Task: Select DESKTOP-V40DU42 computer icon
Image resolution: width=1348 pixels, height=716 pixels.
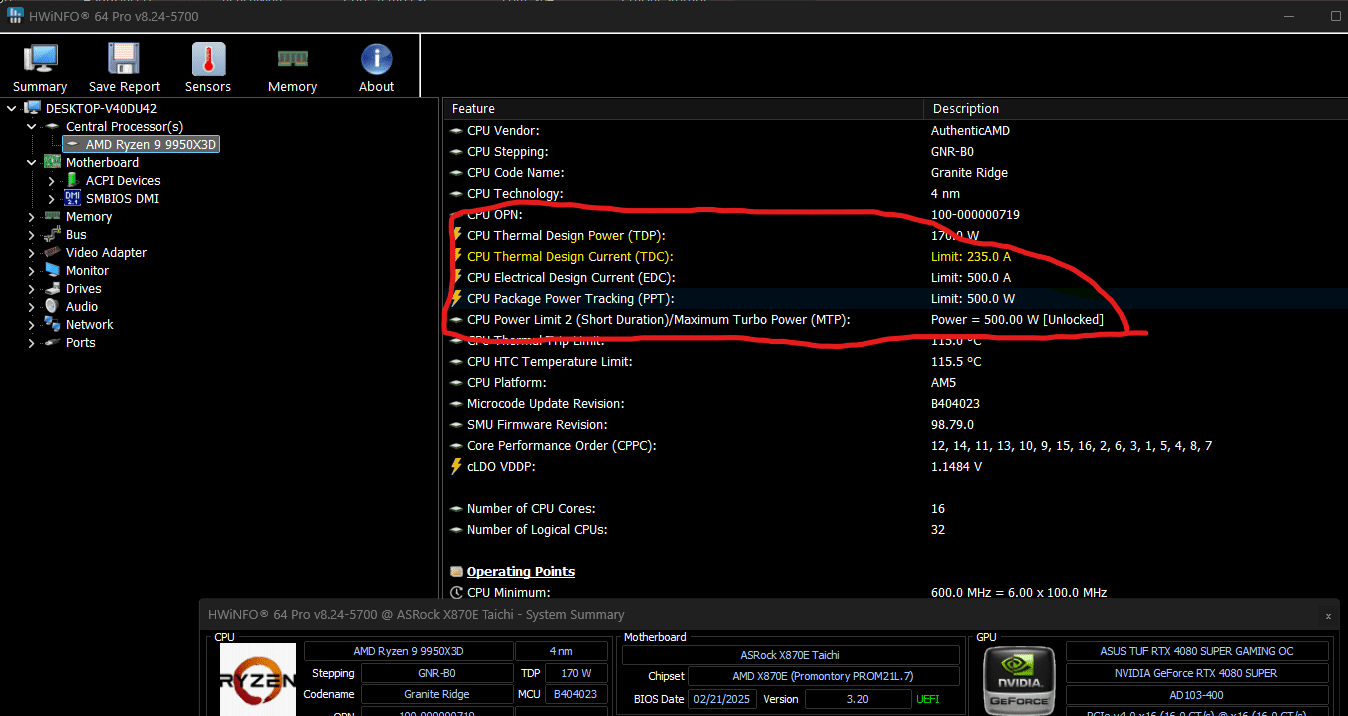Action: pyautogui.click(x=32, y=108)
